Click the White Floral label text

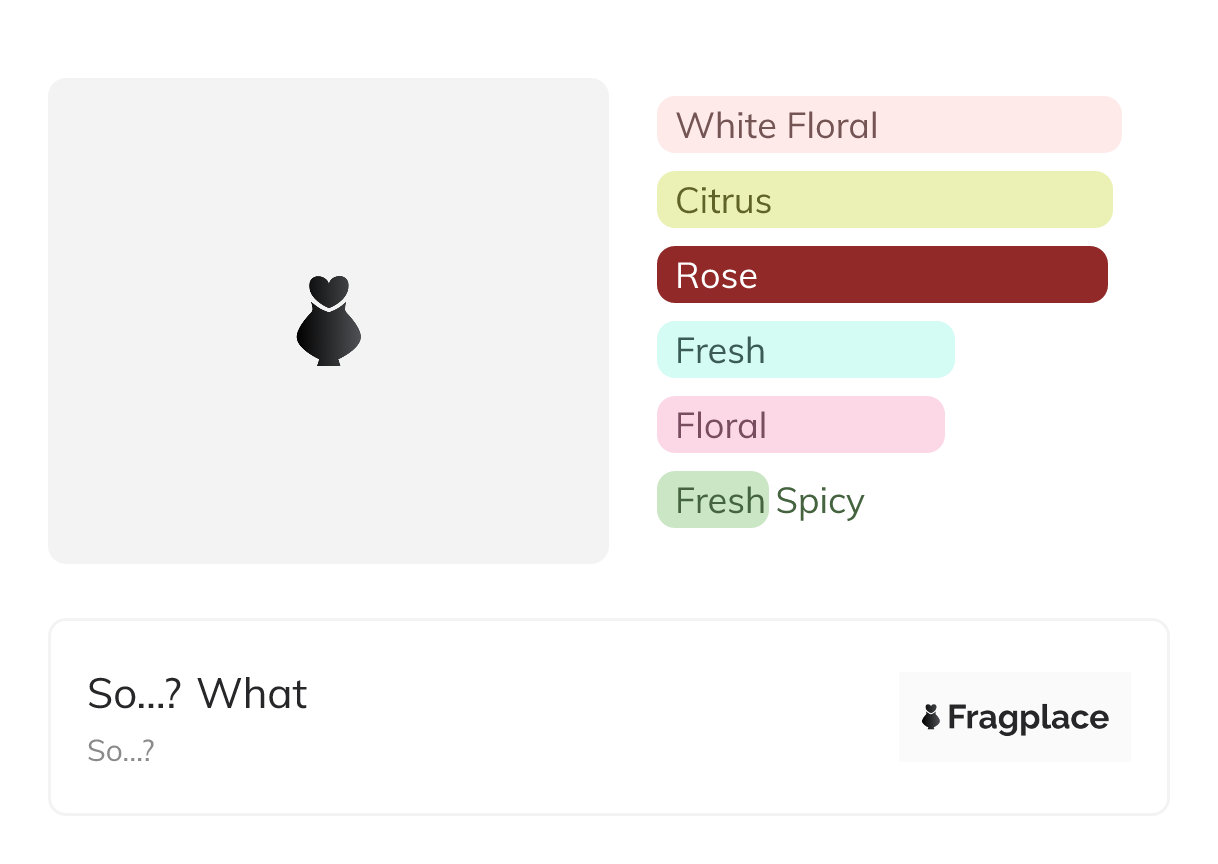[x=776, y=126]
